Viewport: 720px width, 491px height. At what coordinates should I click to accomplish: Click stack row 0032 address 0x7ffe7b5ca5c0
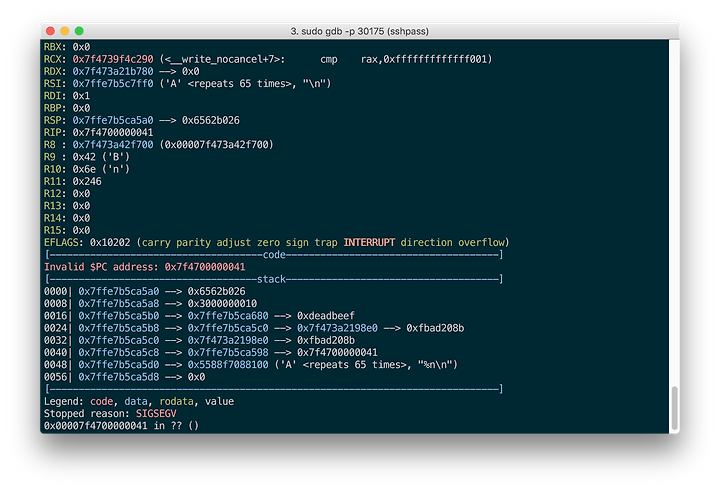click(118, 340)
